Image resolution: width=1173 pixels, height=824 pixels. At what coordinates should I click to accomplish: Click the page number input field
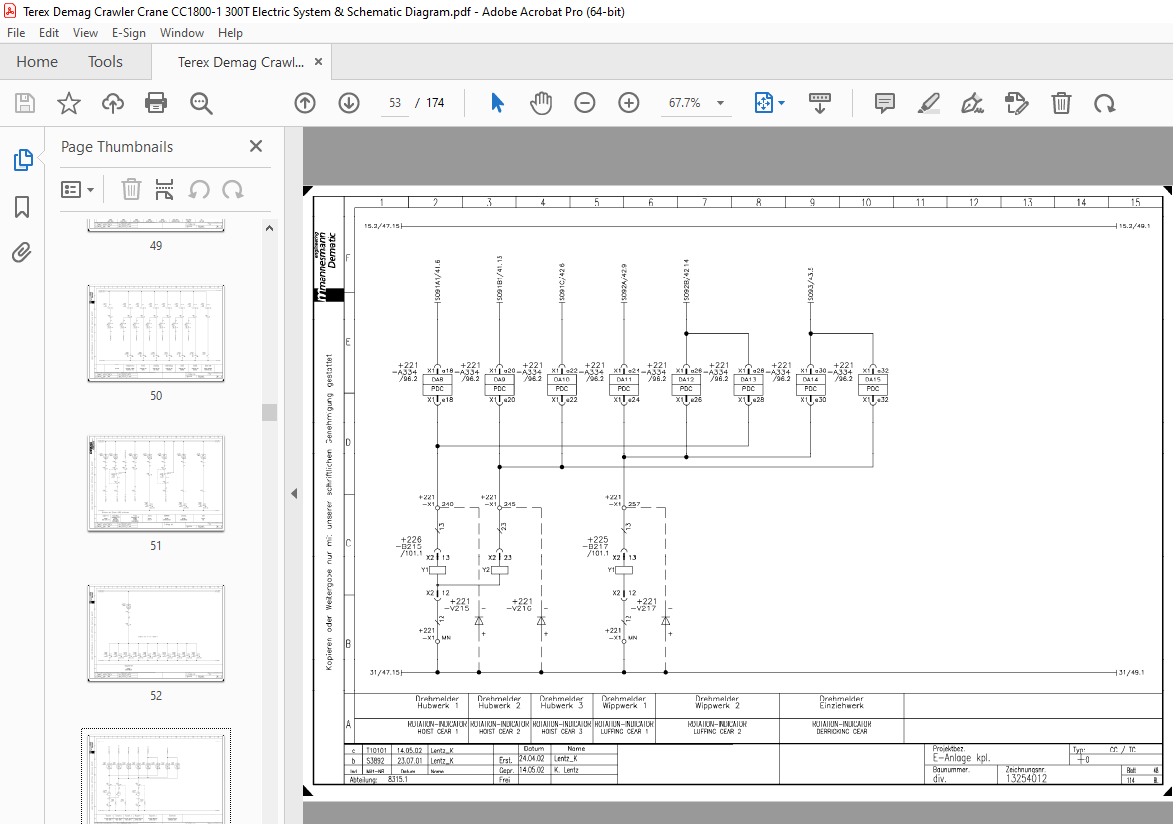395,103
